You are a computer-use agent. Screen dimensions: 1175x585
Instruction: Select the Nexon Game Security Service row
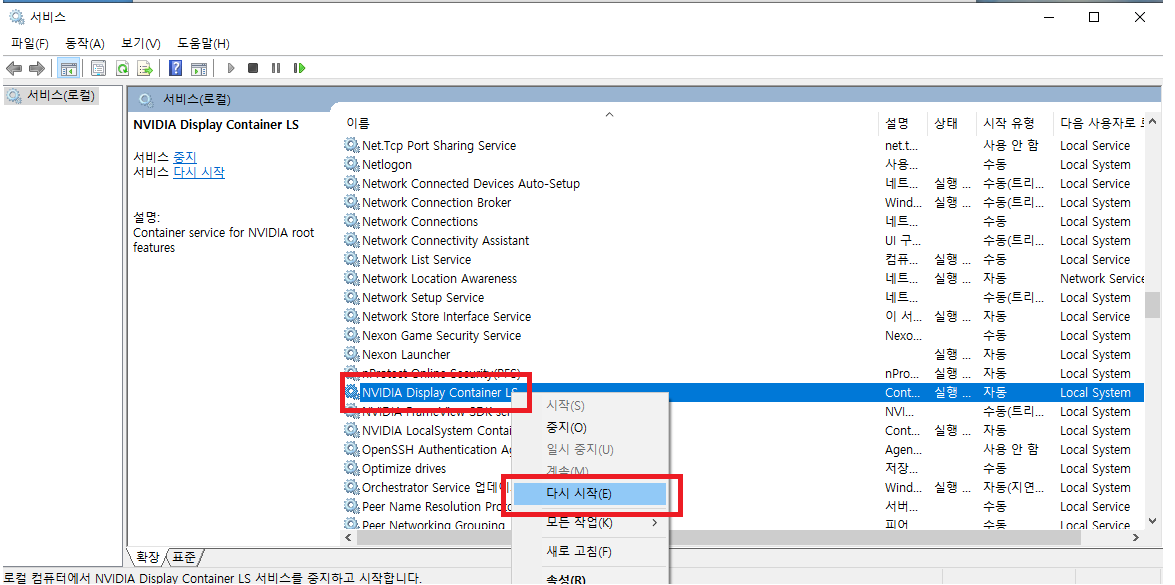743,336
